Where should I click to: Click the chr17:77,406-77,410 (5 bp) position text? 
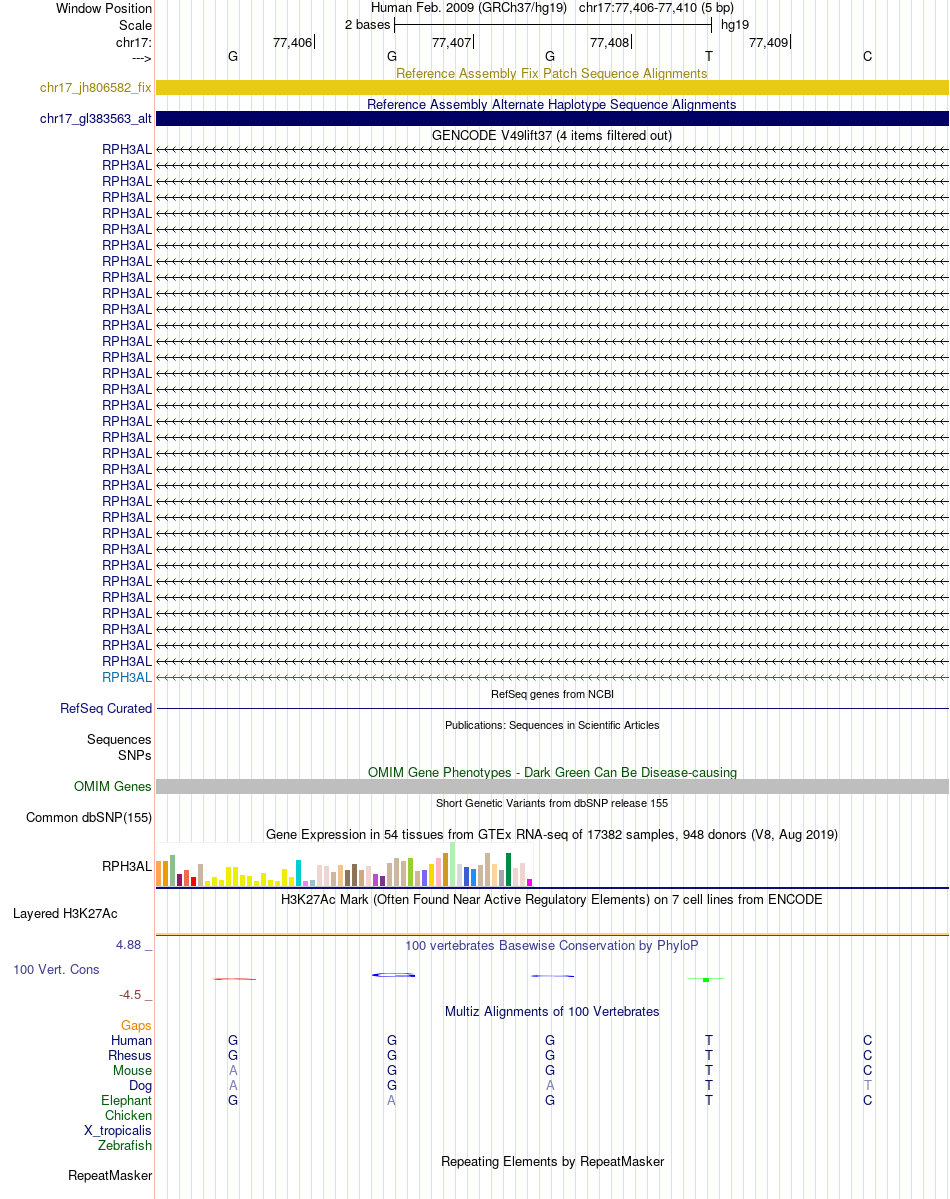(656, 8)
